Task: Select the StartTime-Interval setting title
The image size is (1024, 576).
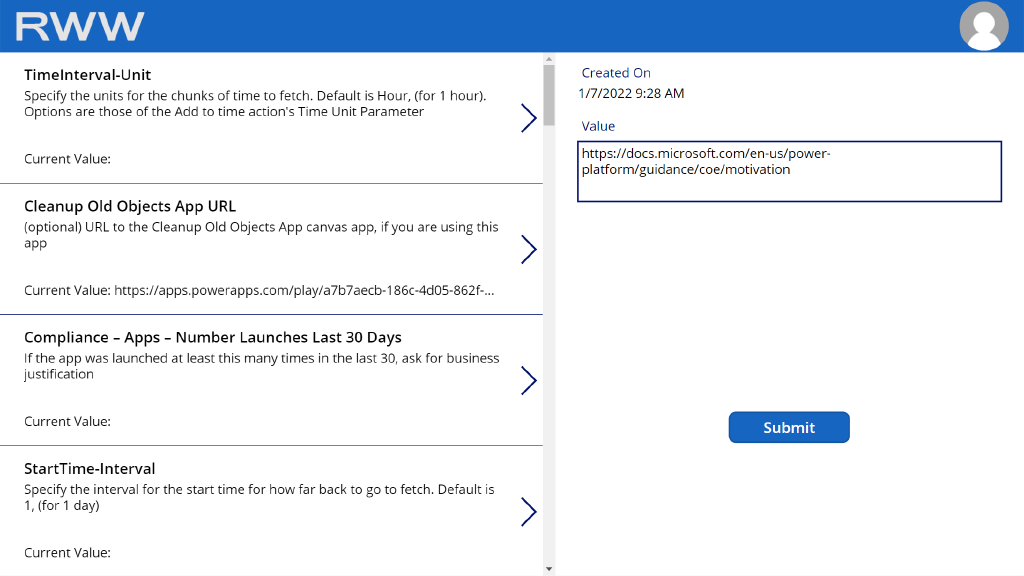Action: click(90, 468)
